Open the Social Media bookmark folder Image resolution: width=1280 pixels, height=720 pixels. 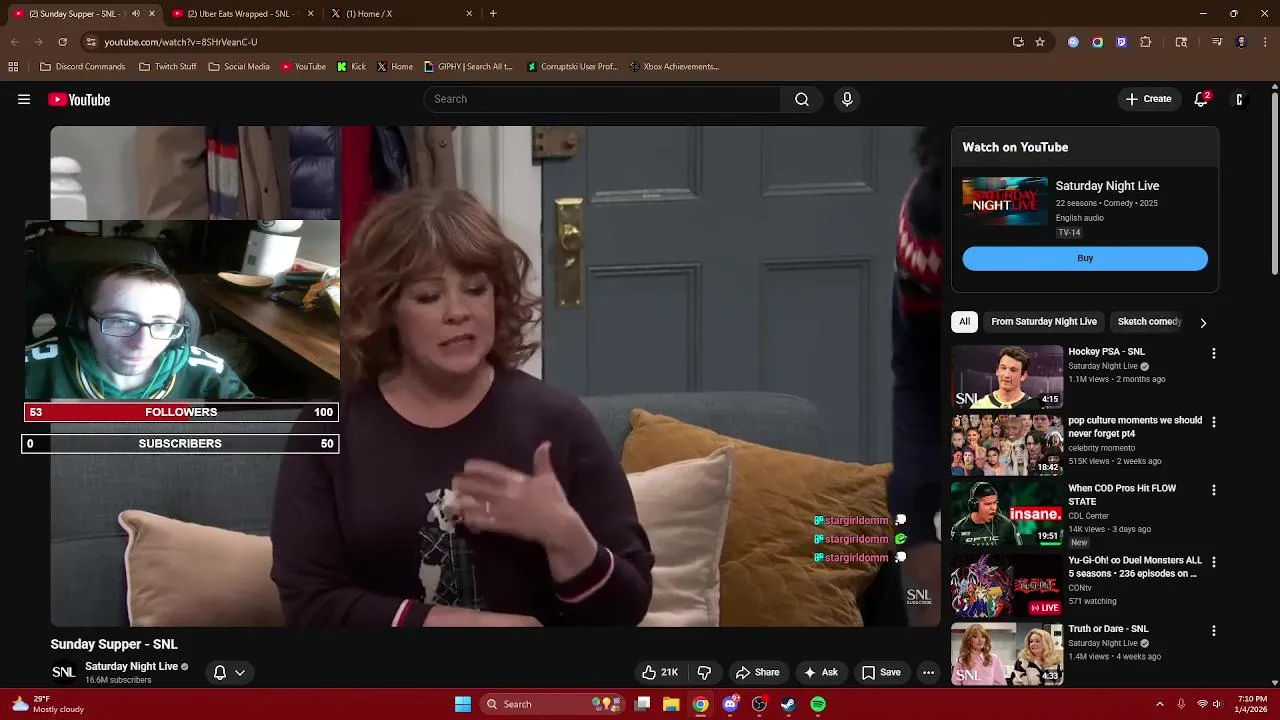239,67
